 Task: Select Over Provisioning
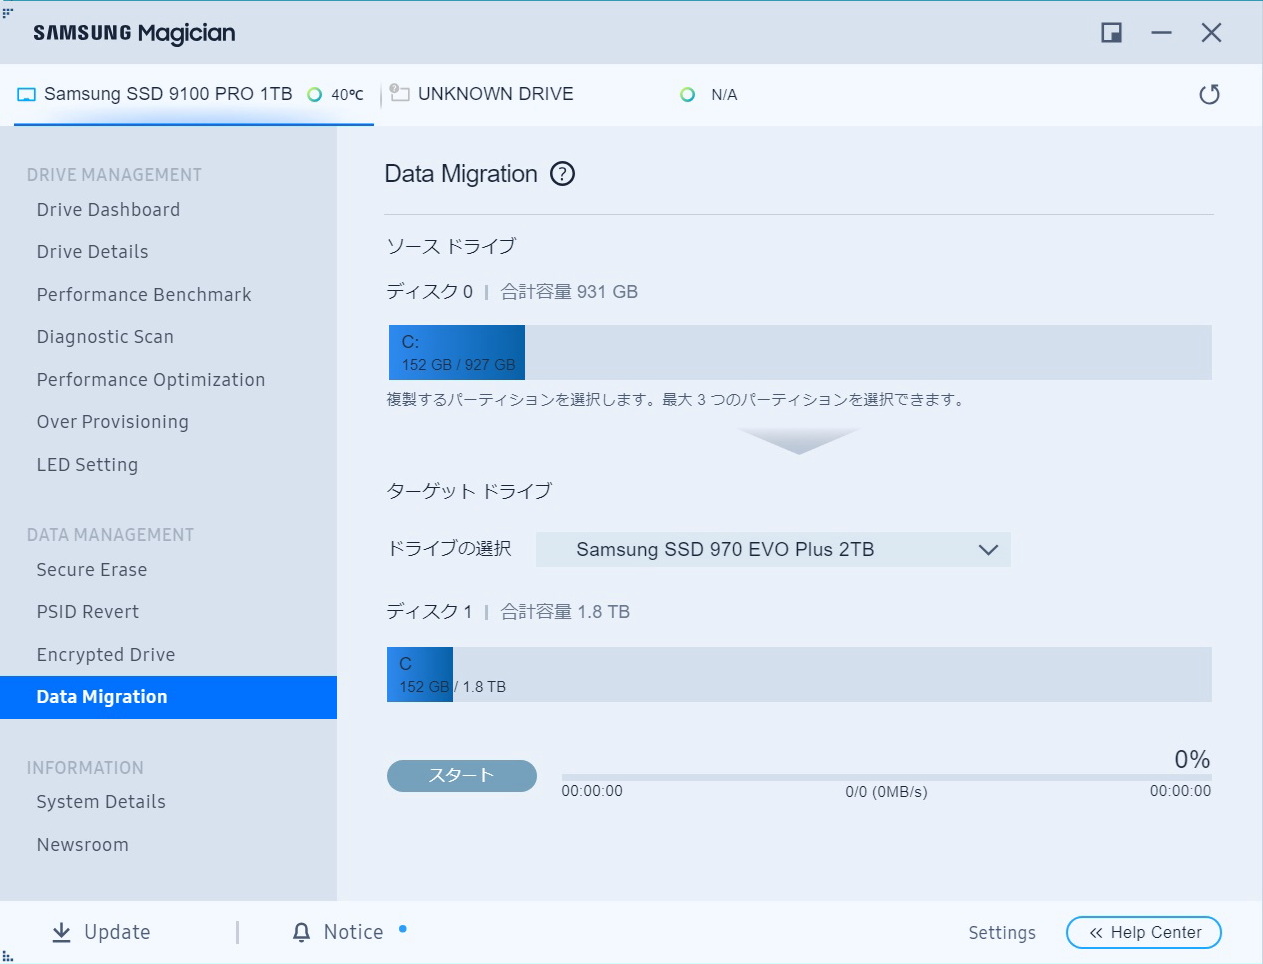112,422
